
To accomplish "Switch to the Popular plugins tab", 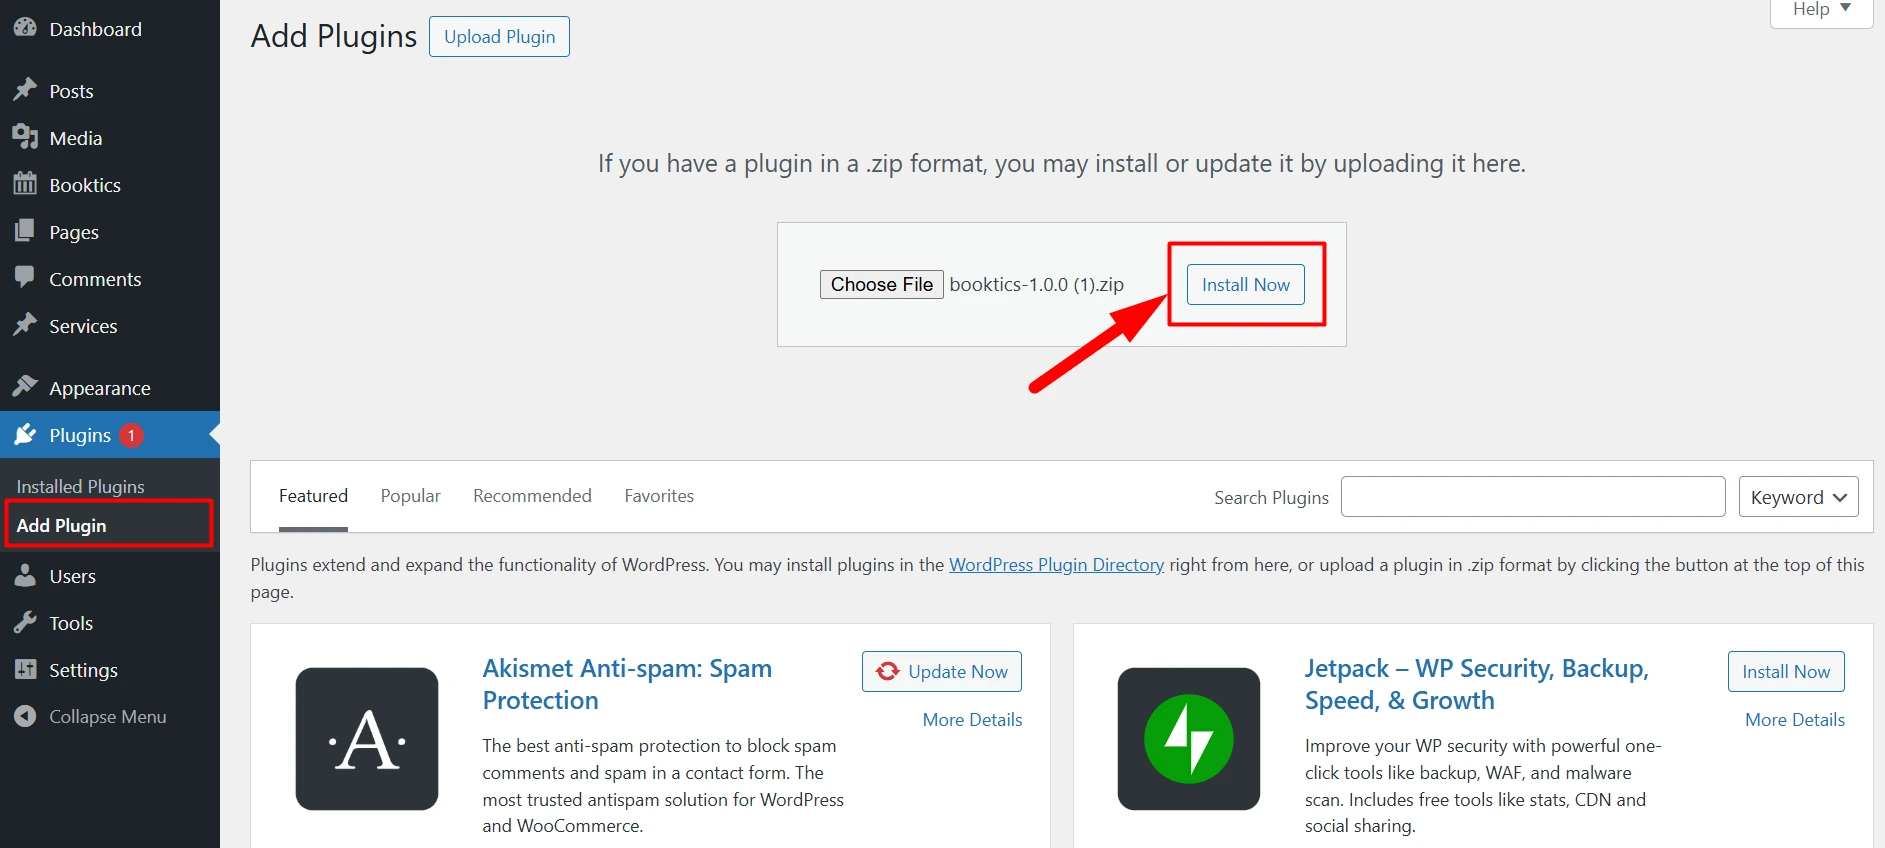I will (x=410, y=496).
